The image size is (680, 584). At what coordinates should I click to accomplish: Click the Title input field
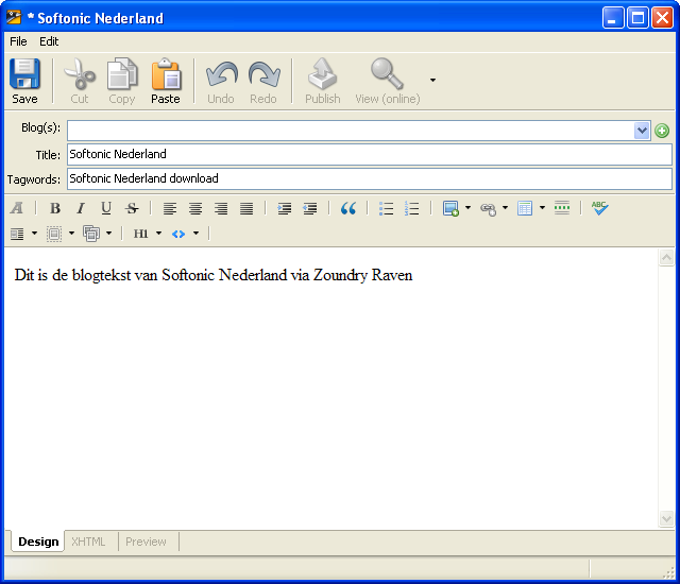[x=369, y=154]
